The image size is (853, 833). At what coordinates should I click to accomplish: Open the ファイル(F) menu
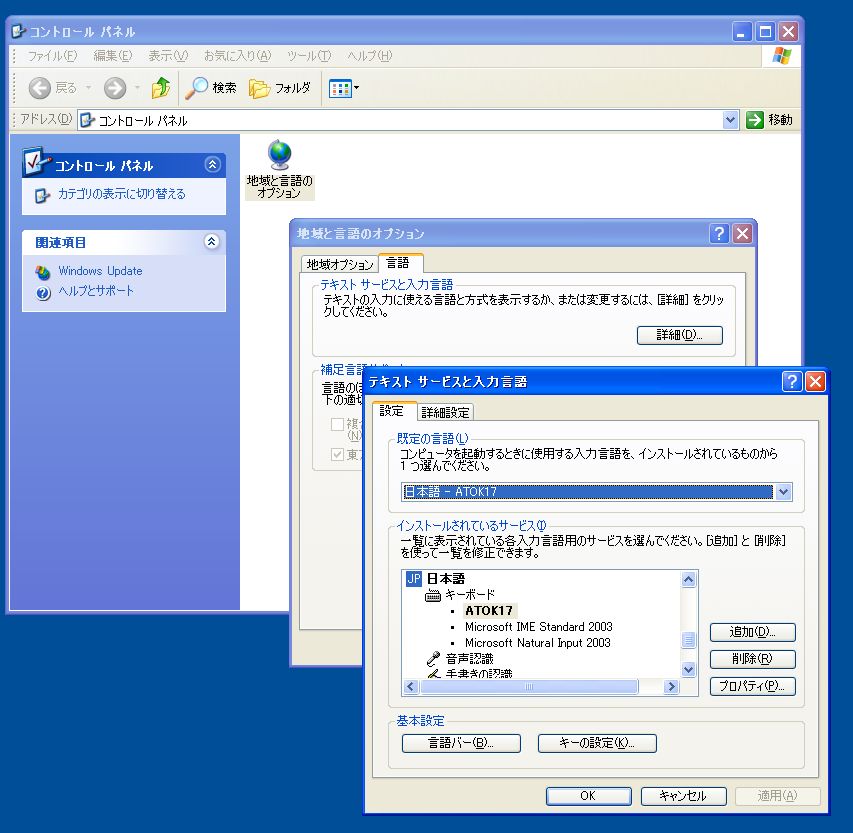(52, 55)
